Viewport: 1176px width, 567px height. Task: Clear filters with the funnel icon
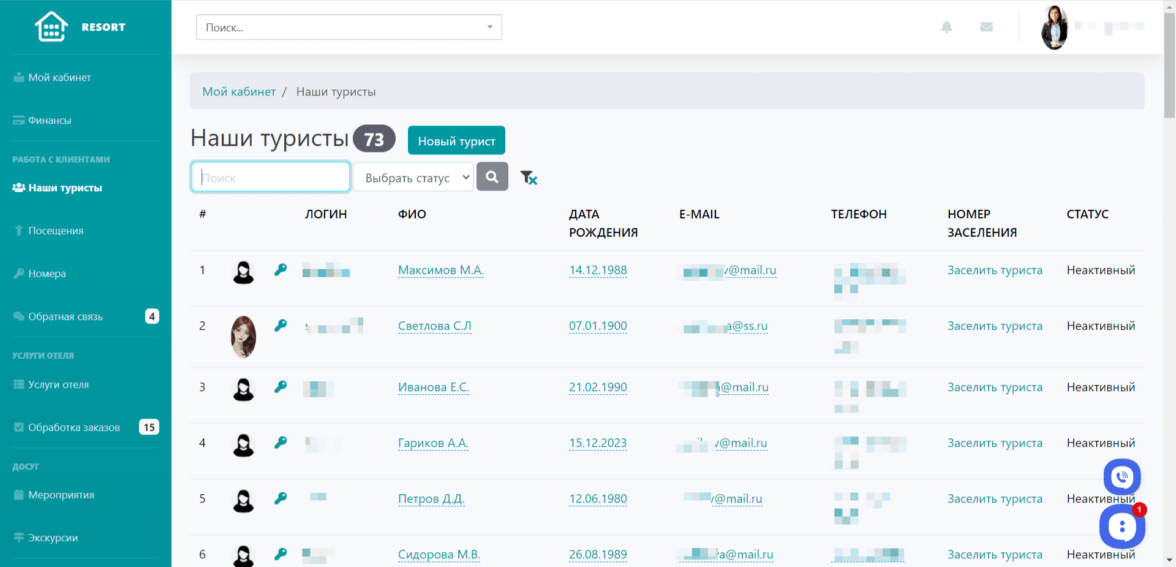click(x=529, y=178)
